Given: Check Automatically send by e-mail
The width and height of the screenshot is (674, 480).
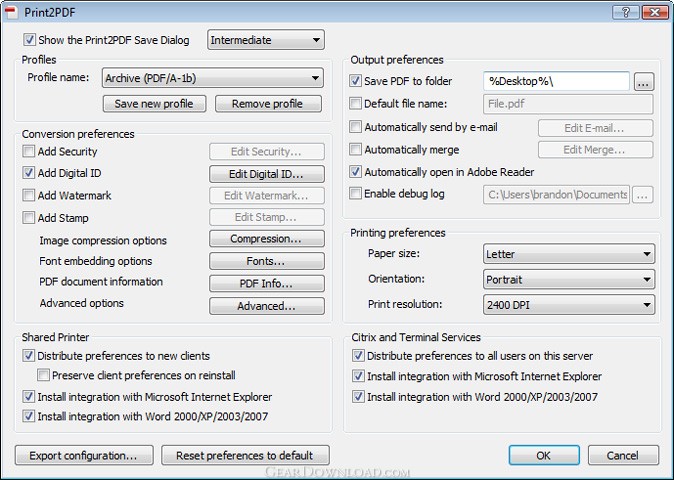Looking at the screenshot, I should pos(355,127).
